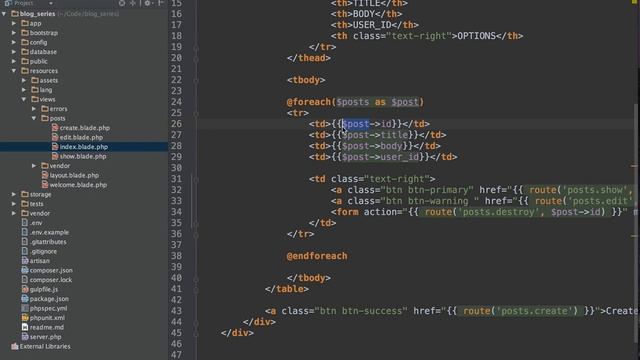Screen dimensions: 640x360
Task: Expand the tests folder arrow
Action: [x=14, y=204]
